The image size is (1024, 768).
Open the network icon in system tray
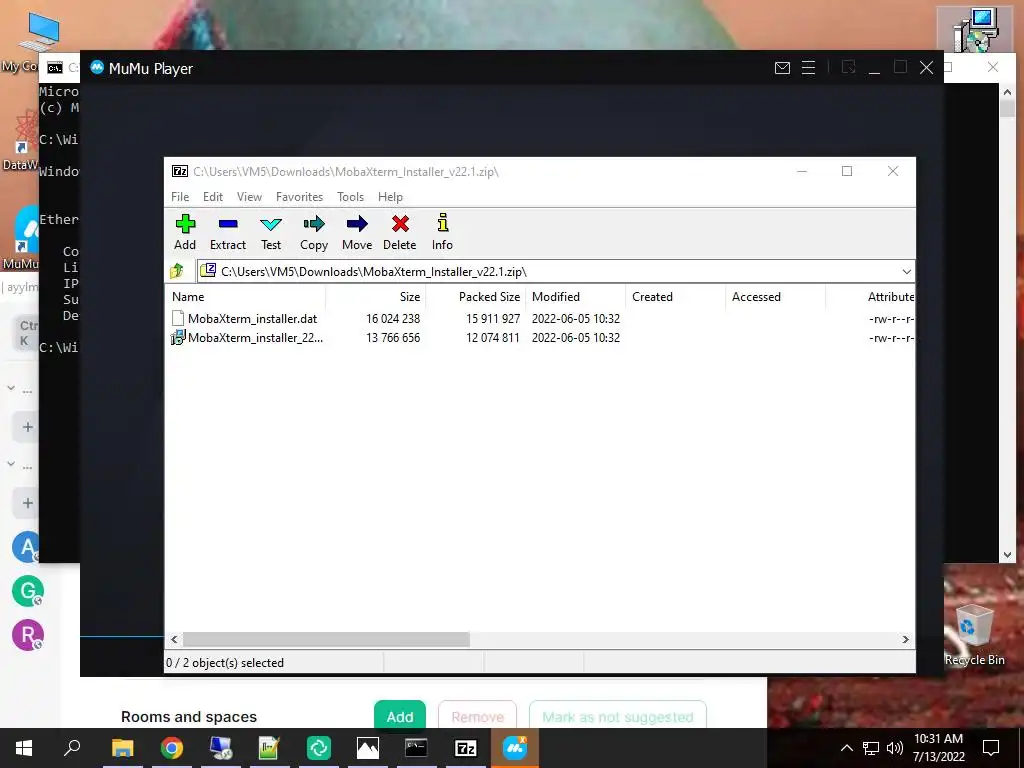[x=871, y=748]
